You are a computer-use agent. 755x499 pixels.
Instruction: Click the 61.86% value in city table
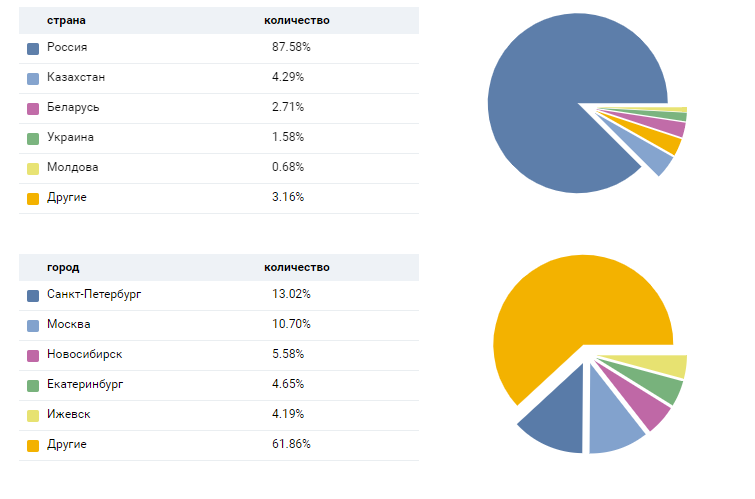click(x=291, y=444)
